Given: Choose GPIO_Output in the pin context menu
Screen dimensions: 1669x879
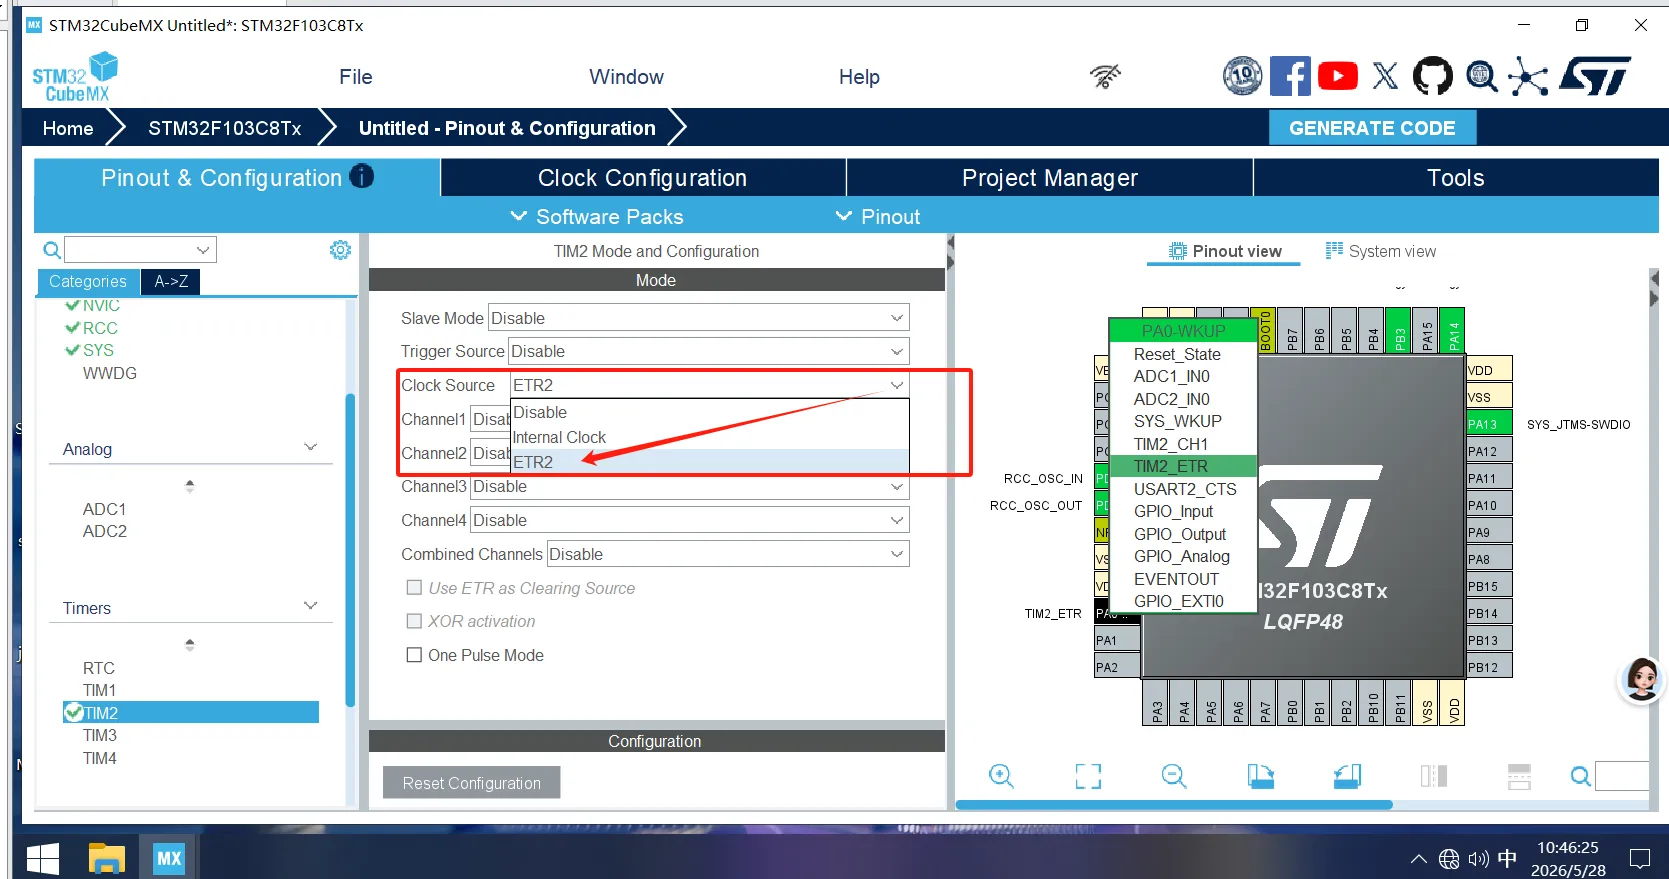Looking at the screenshot, I should pyautogui.click(x=1180, y=534).
